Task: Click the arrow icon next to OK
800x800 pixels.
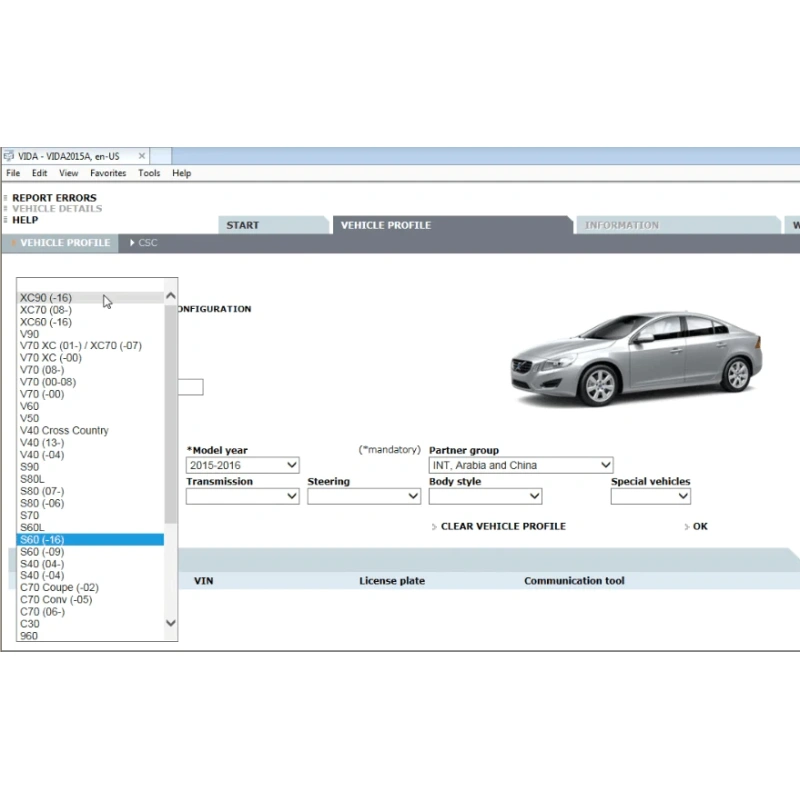Action: pos(686,527)
